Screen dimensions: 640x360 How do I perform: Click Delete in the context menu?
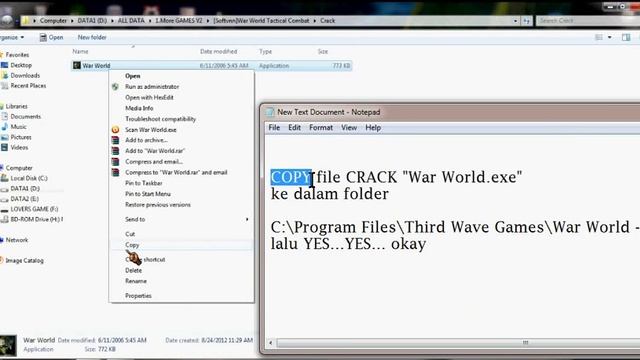point(133,270)
